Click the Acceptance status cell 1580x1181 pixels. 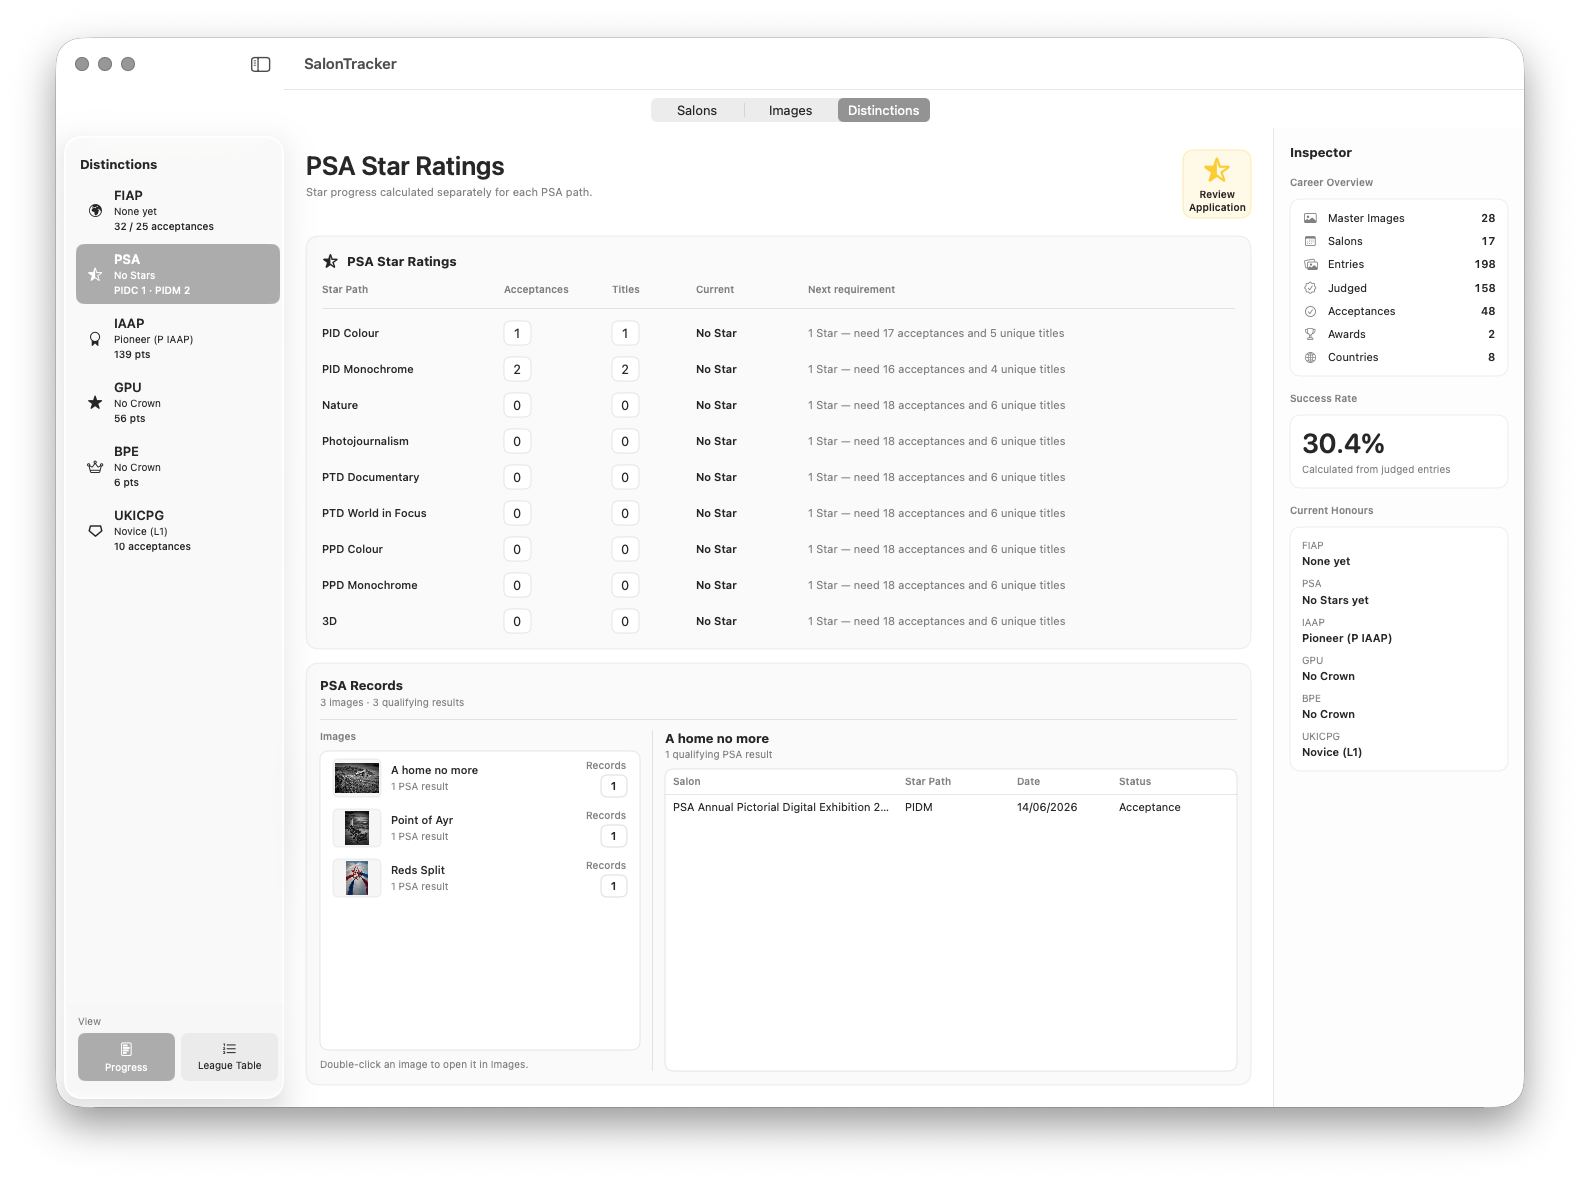1150,807
